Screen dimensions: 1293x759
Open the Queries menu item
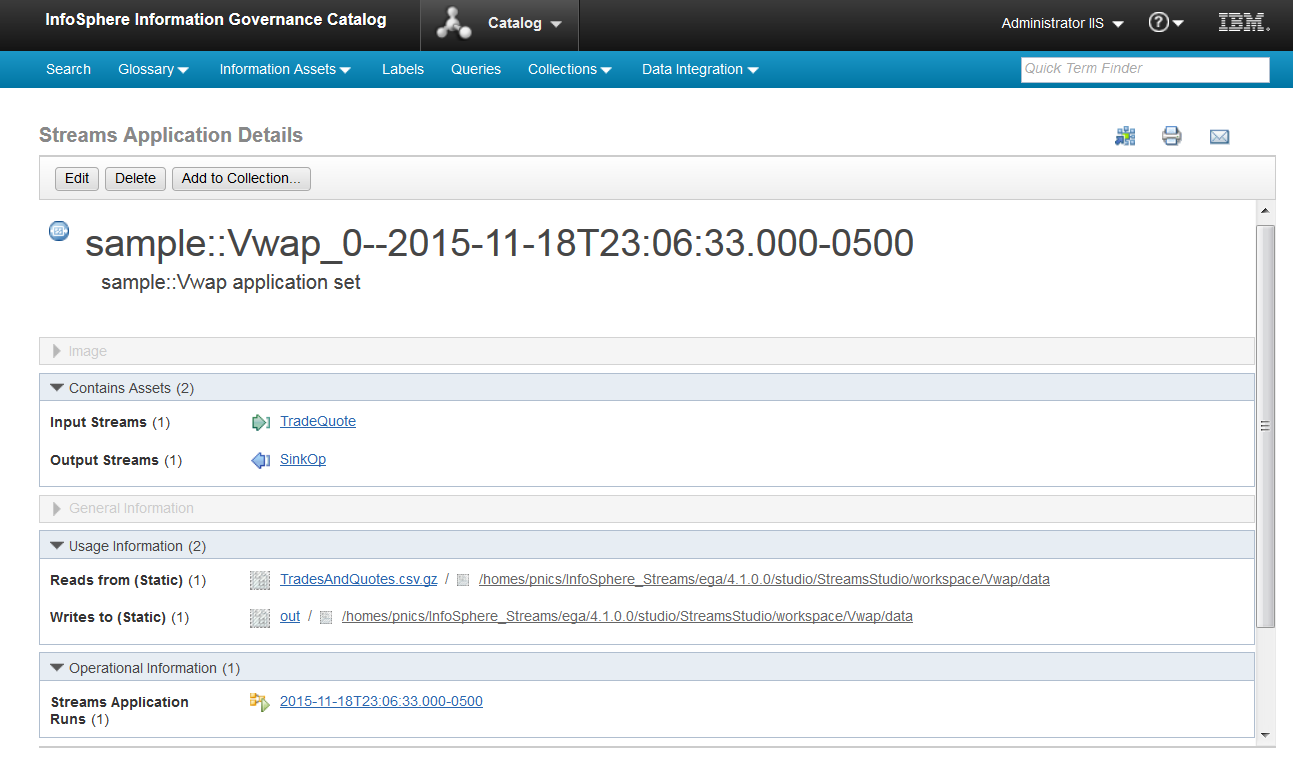click(x=476, y=69)
